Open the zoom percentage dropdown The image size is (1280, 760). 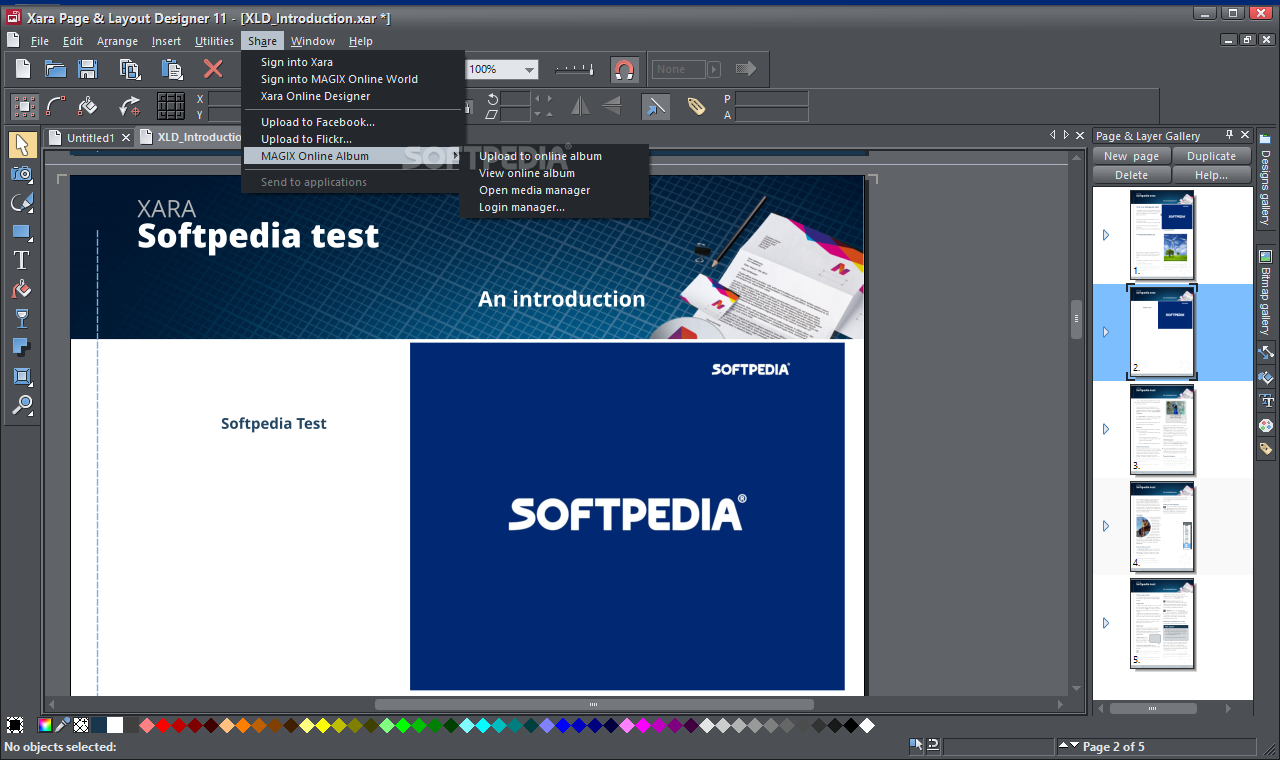530,70
